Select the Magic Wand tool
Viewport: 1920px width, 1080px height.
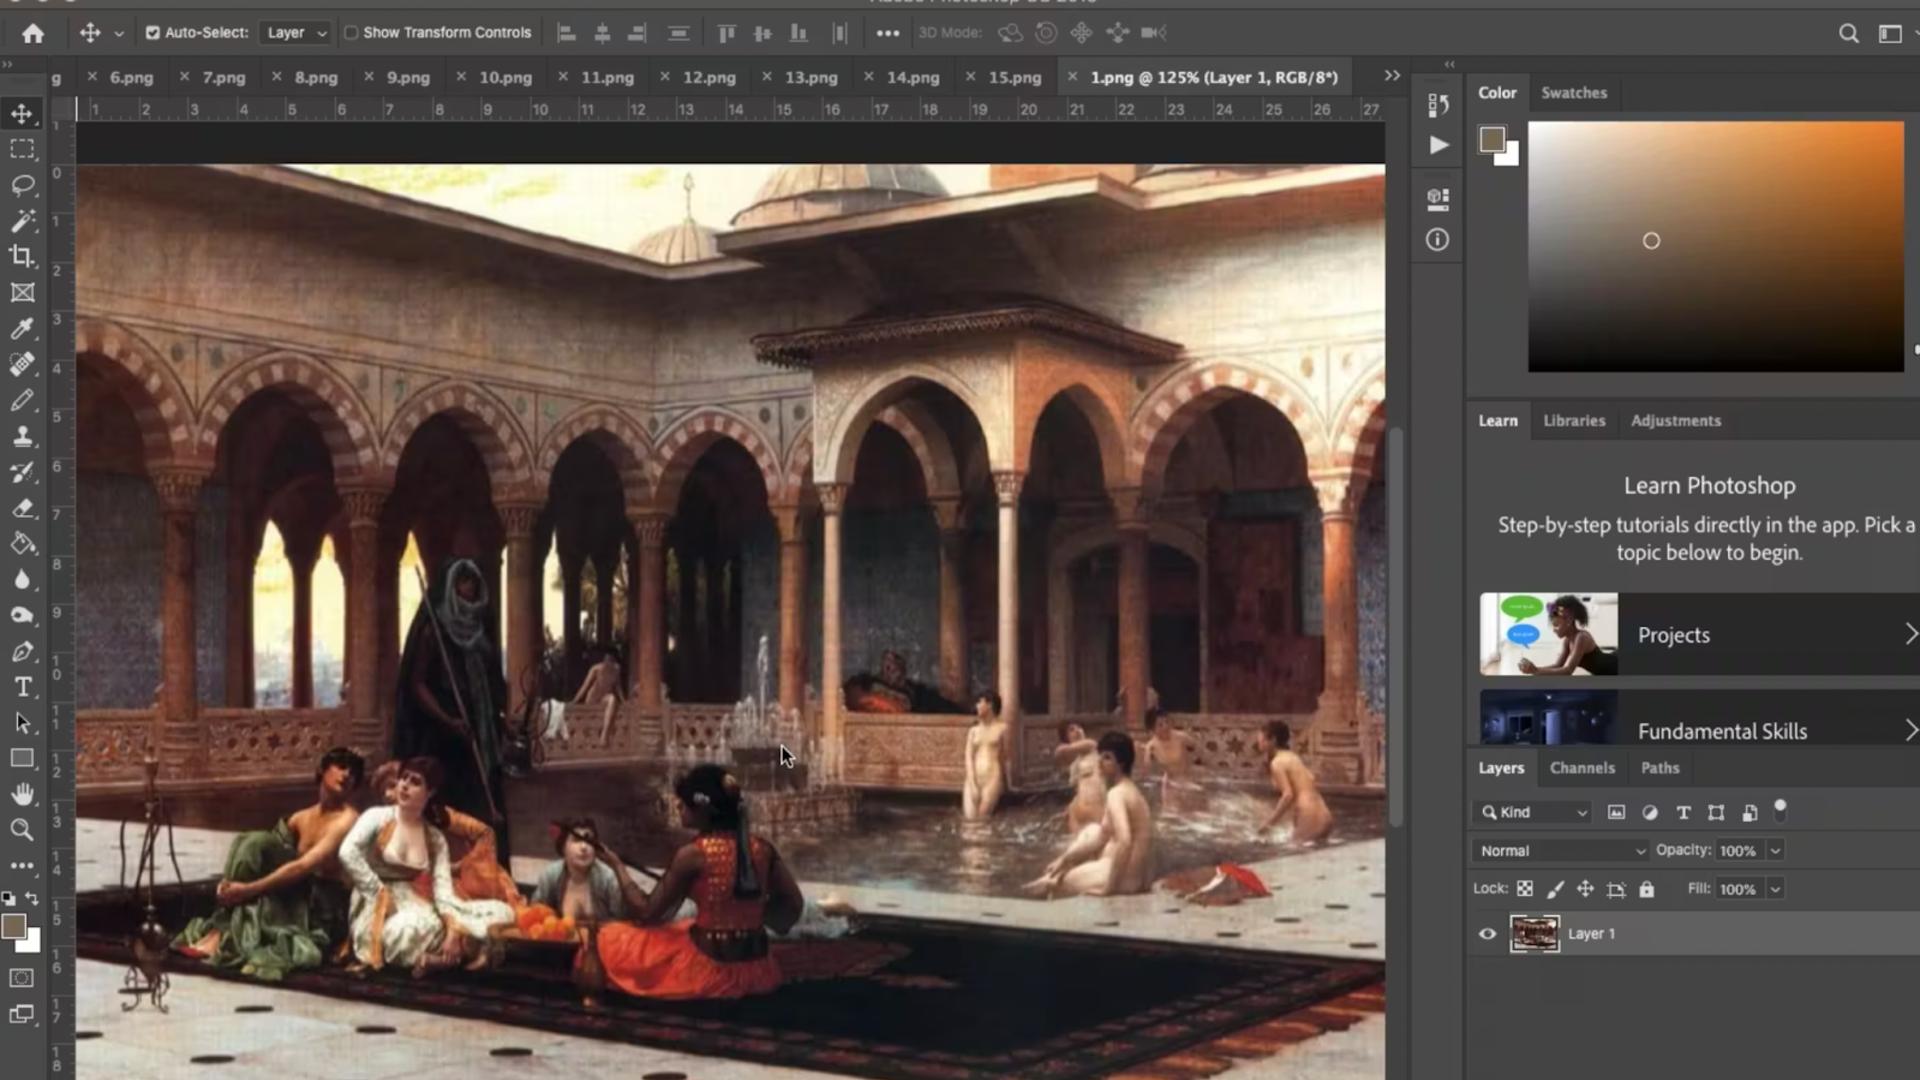point(22,221)
